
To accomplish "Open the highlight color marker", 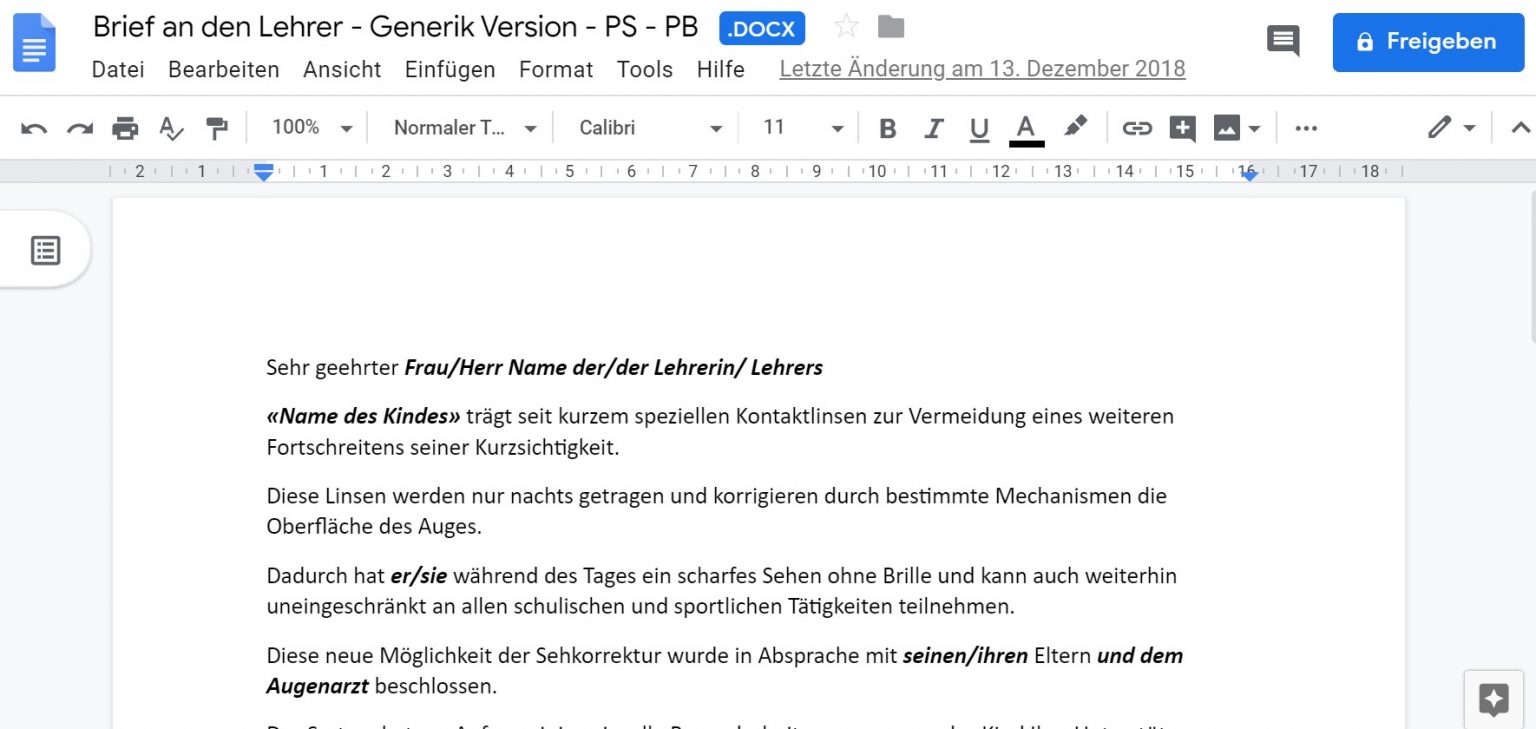I will point(1075,127).
